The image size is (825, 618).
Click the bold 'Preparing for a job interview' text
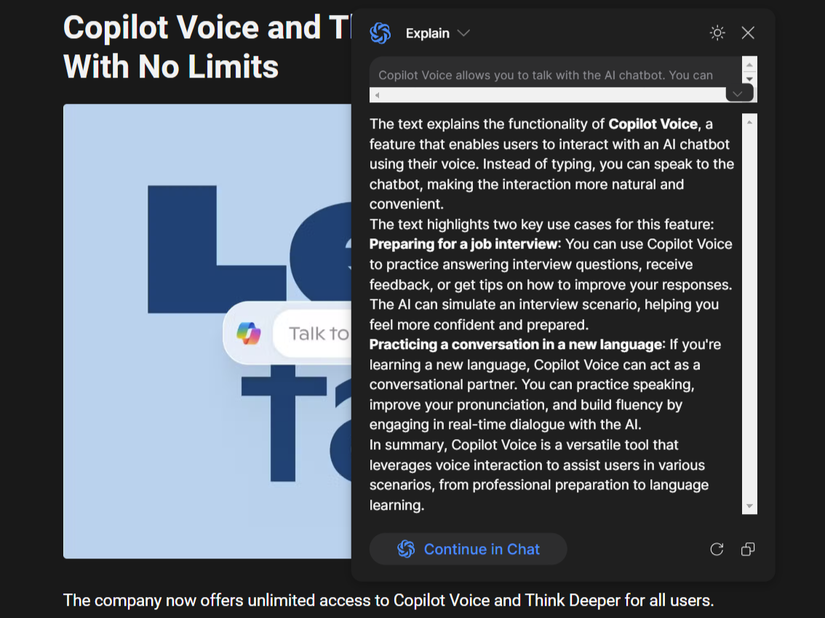click(463, 244)
